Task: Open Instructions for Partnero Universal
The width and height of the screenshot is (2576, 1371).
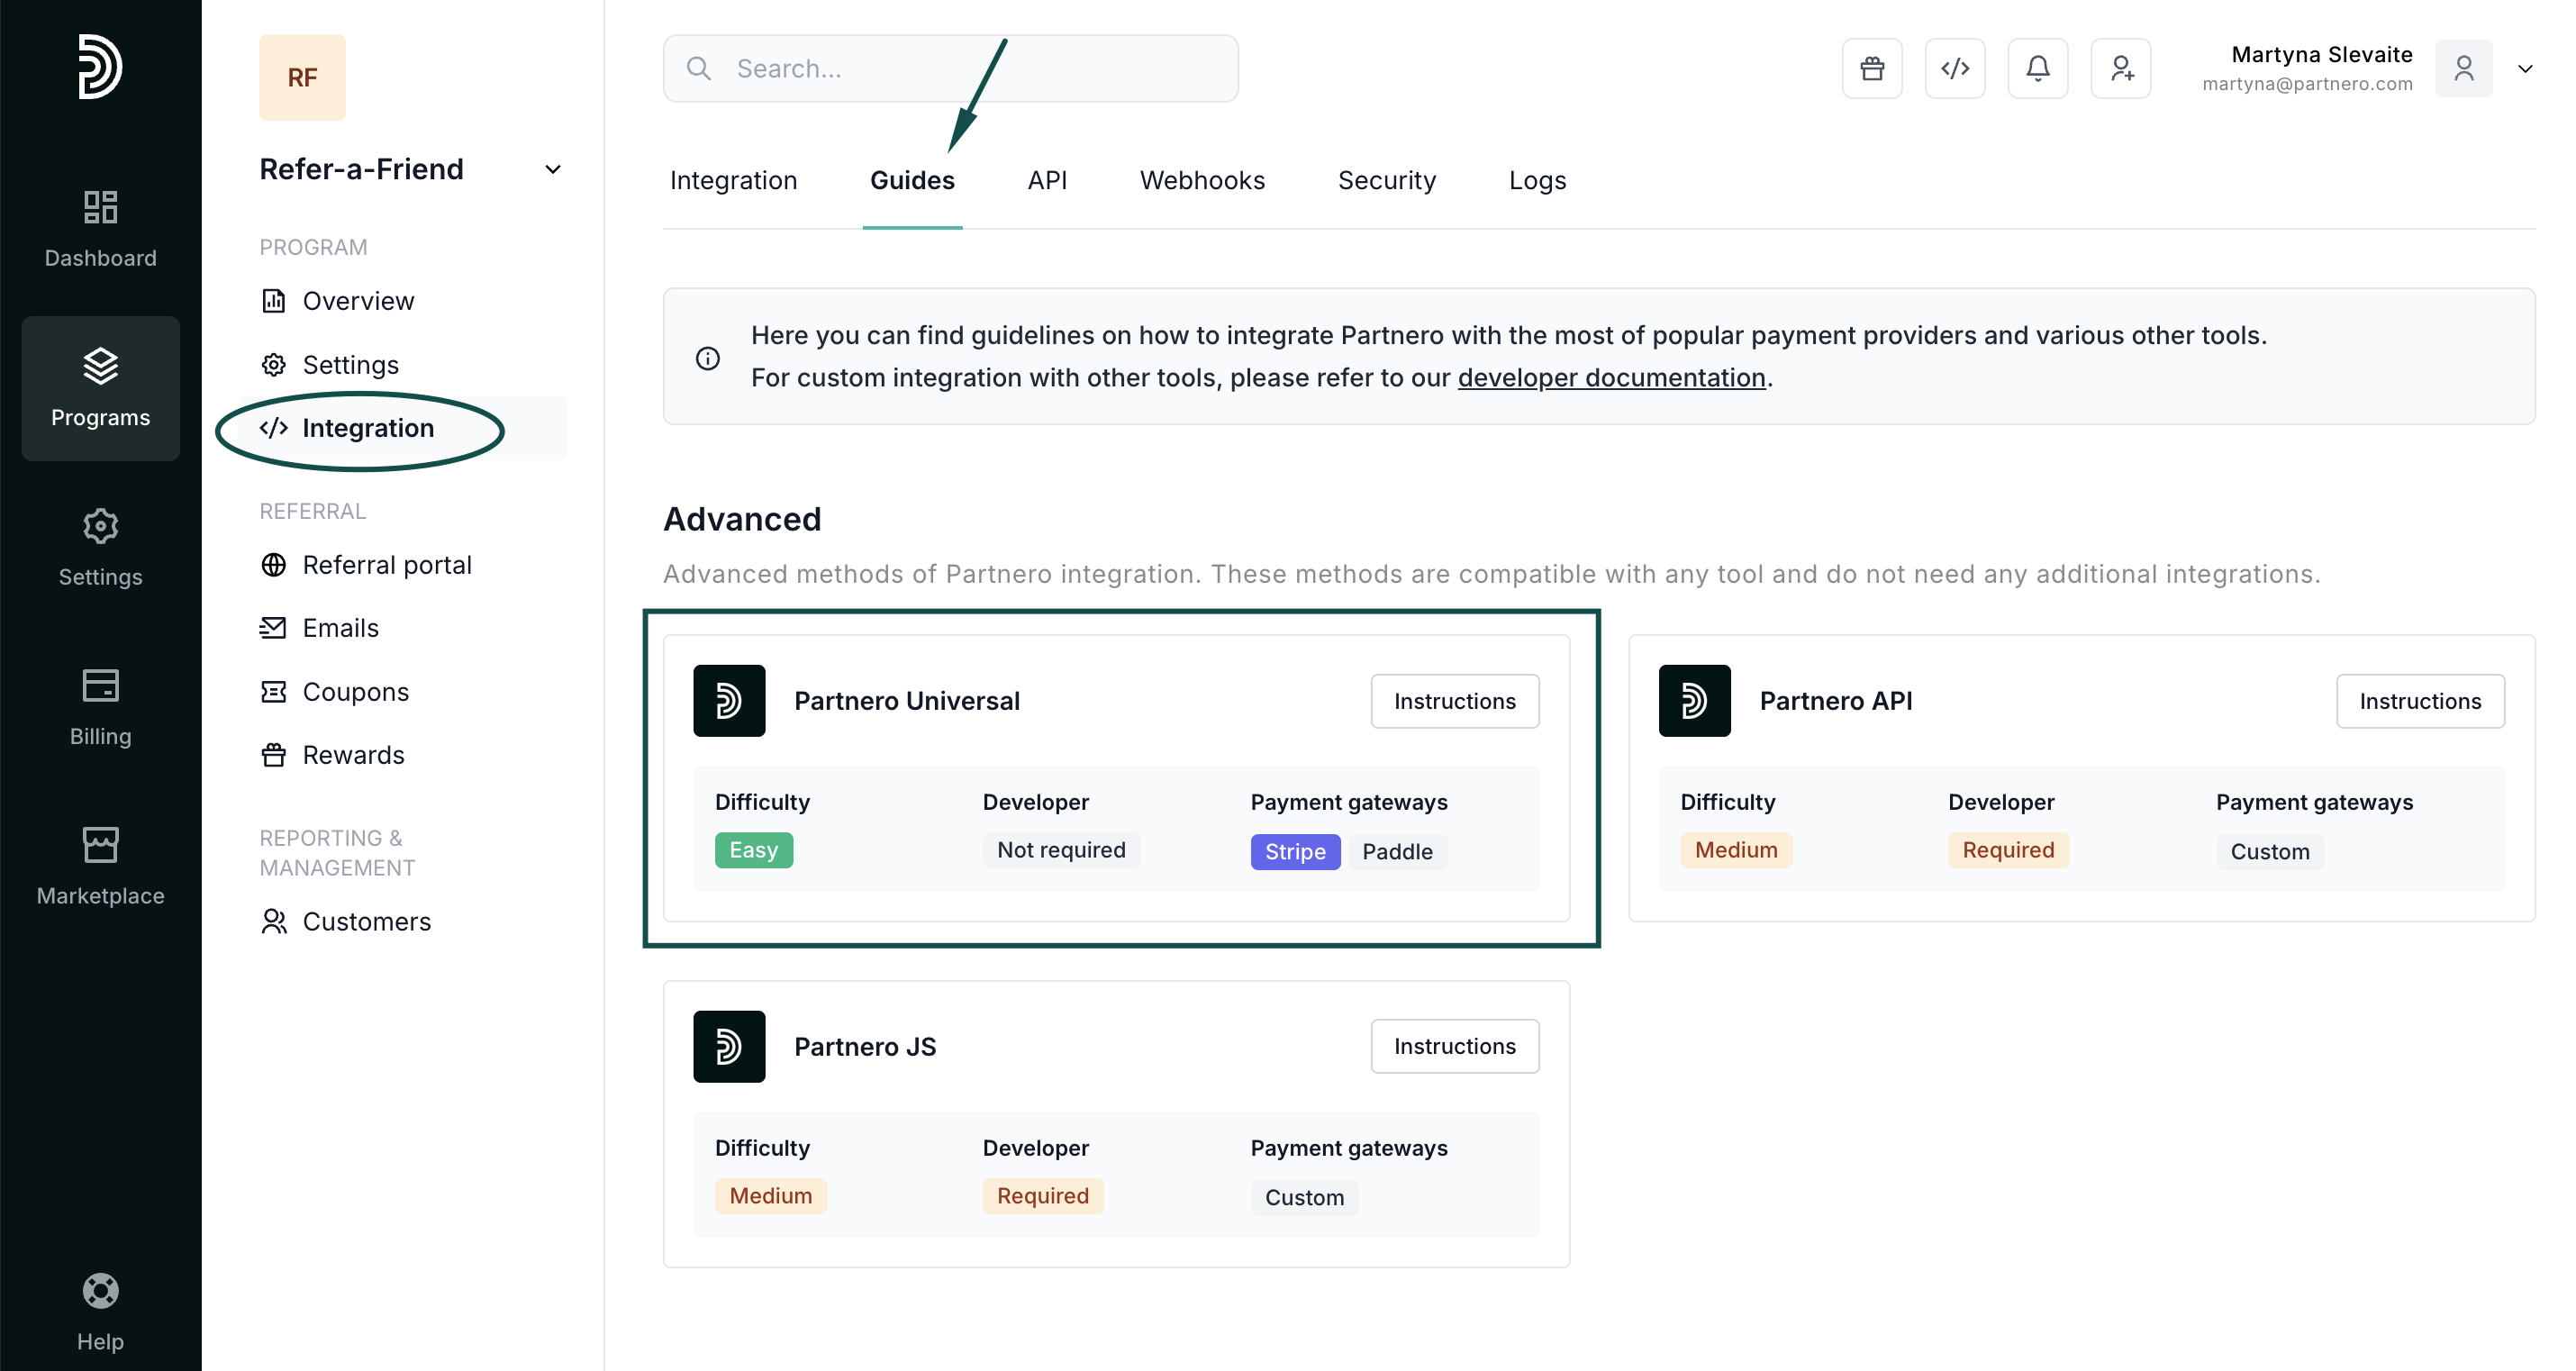Action: (x=1454, y=701)
